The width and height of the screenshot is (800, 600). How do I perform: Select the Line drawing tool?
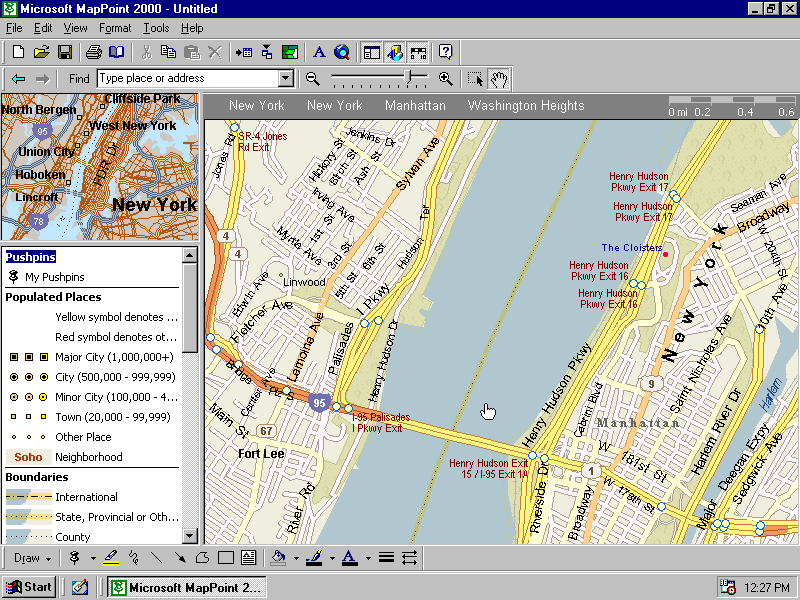pyautogui.click(x=157, y=558)
